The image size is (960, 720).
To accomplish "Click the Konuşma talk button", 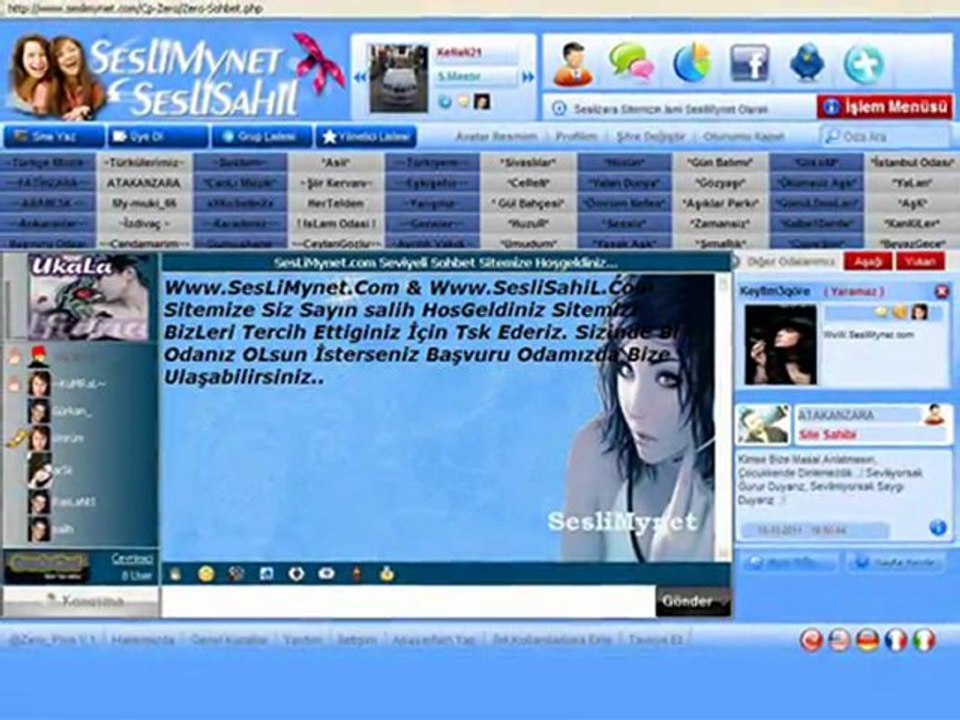I will 80,601.
